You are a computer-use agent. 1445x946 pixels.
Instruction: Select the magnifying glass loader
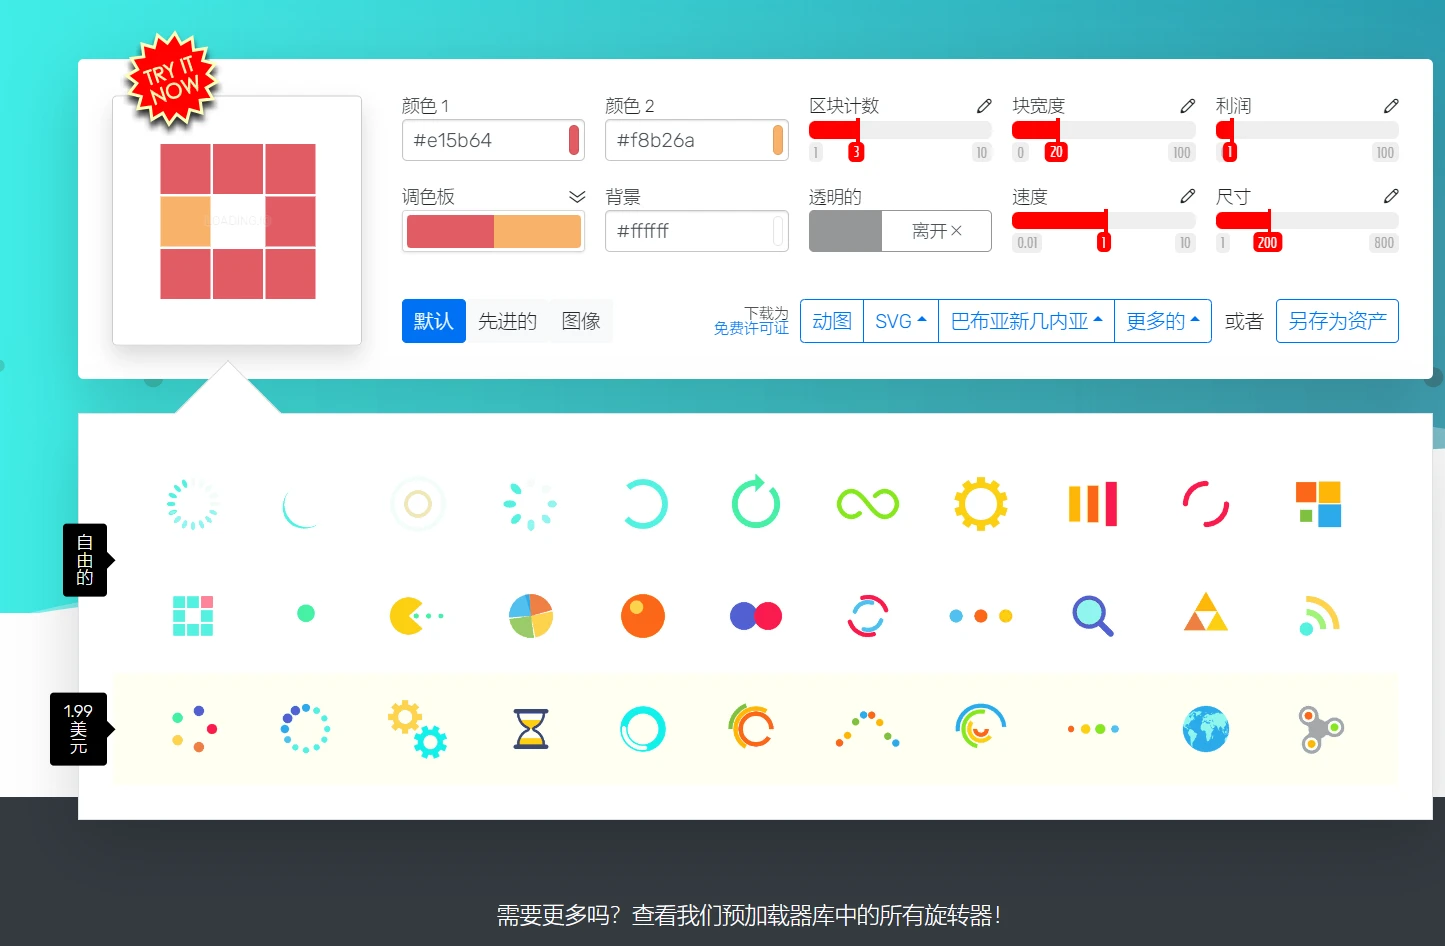(x=1092, y=616)
